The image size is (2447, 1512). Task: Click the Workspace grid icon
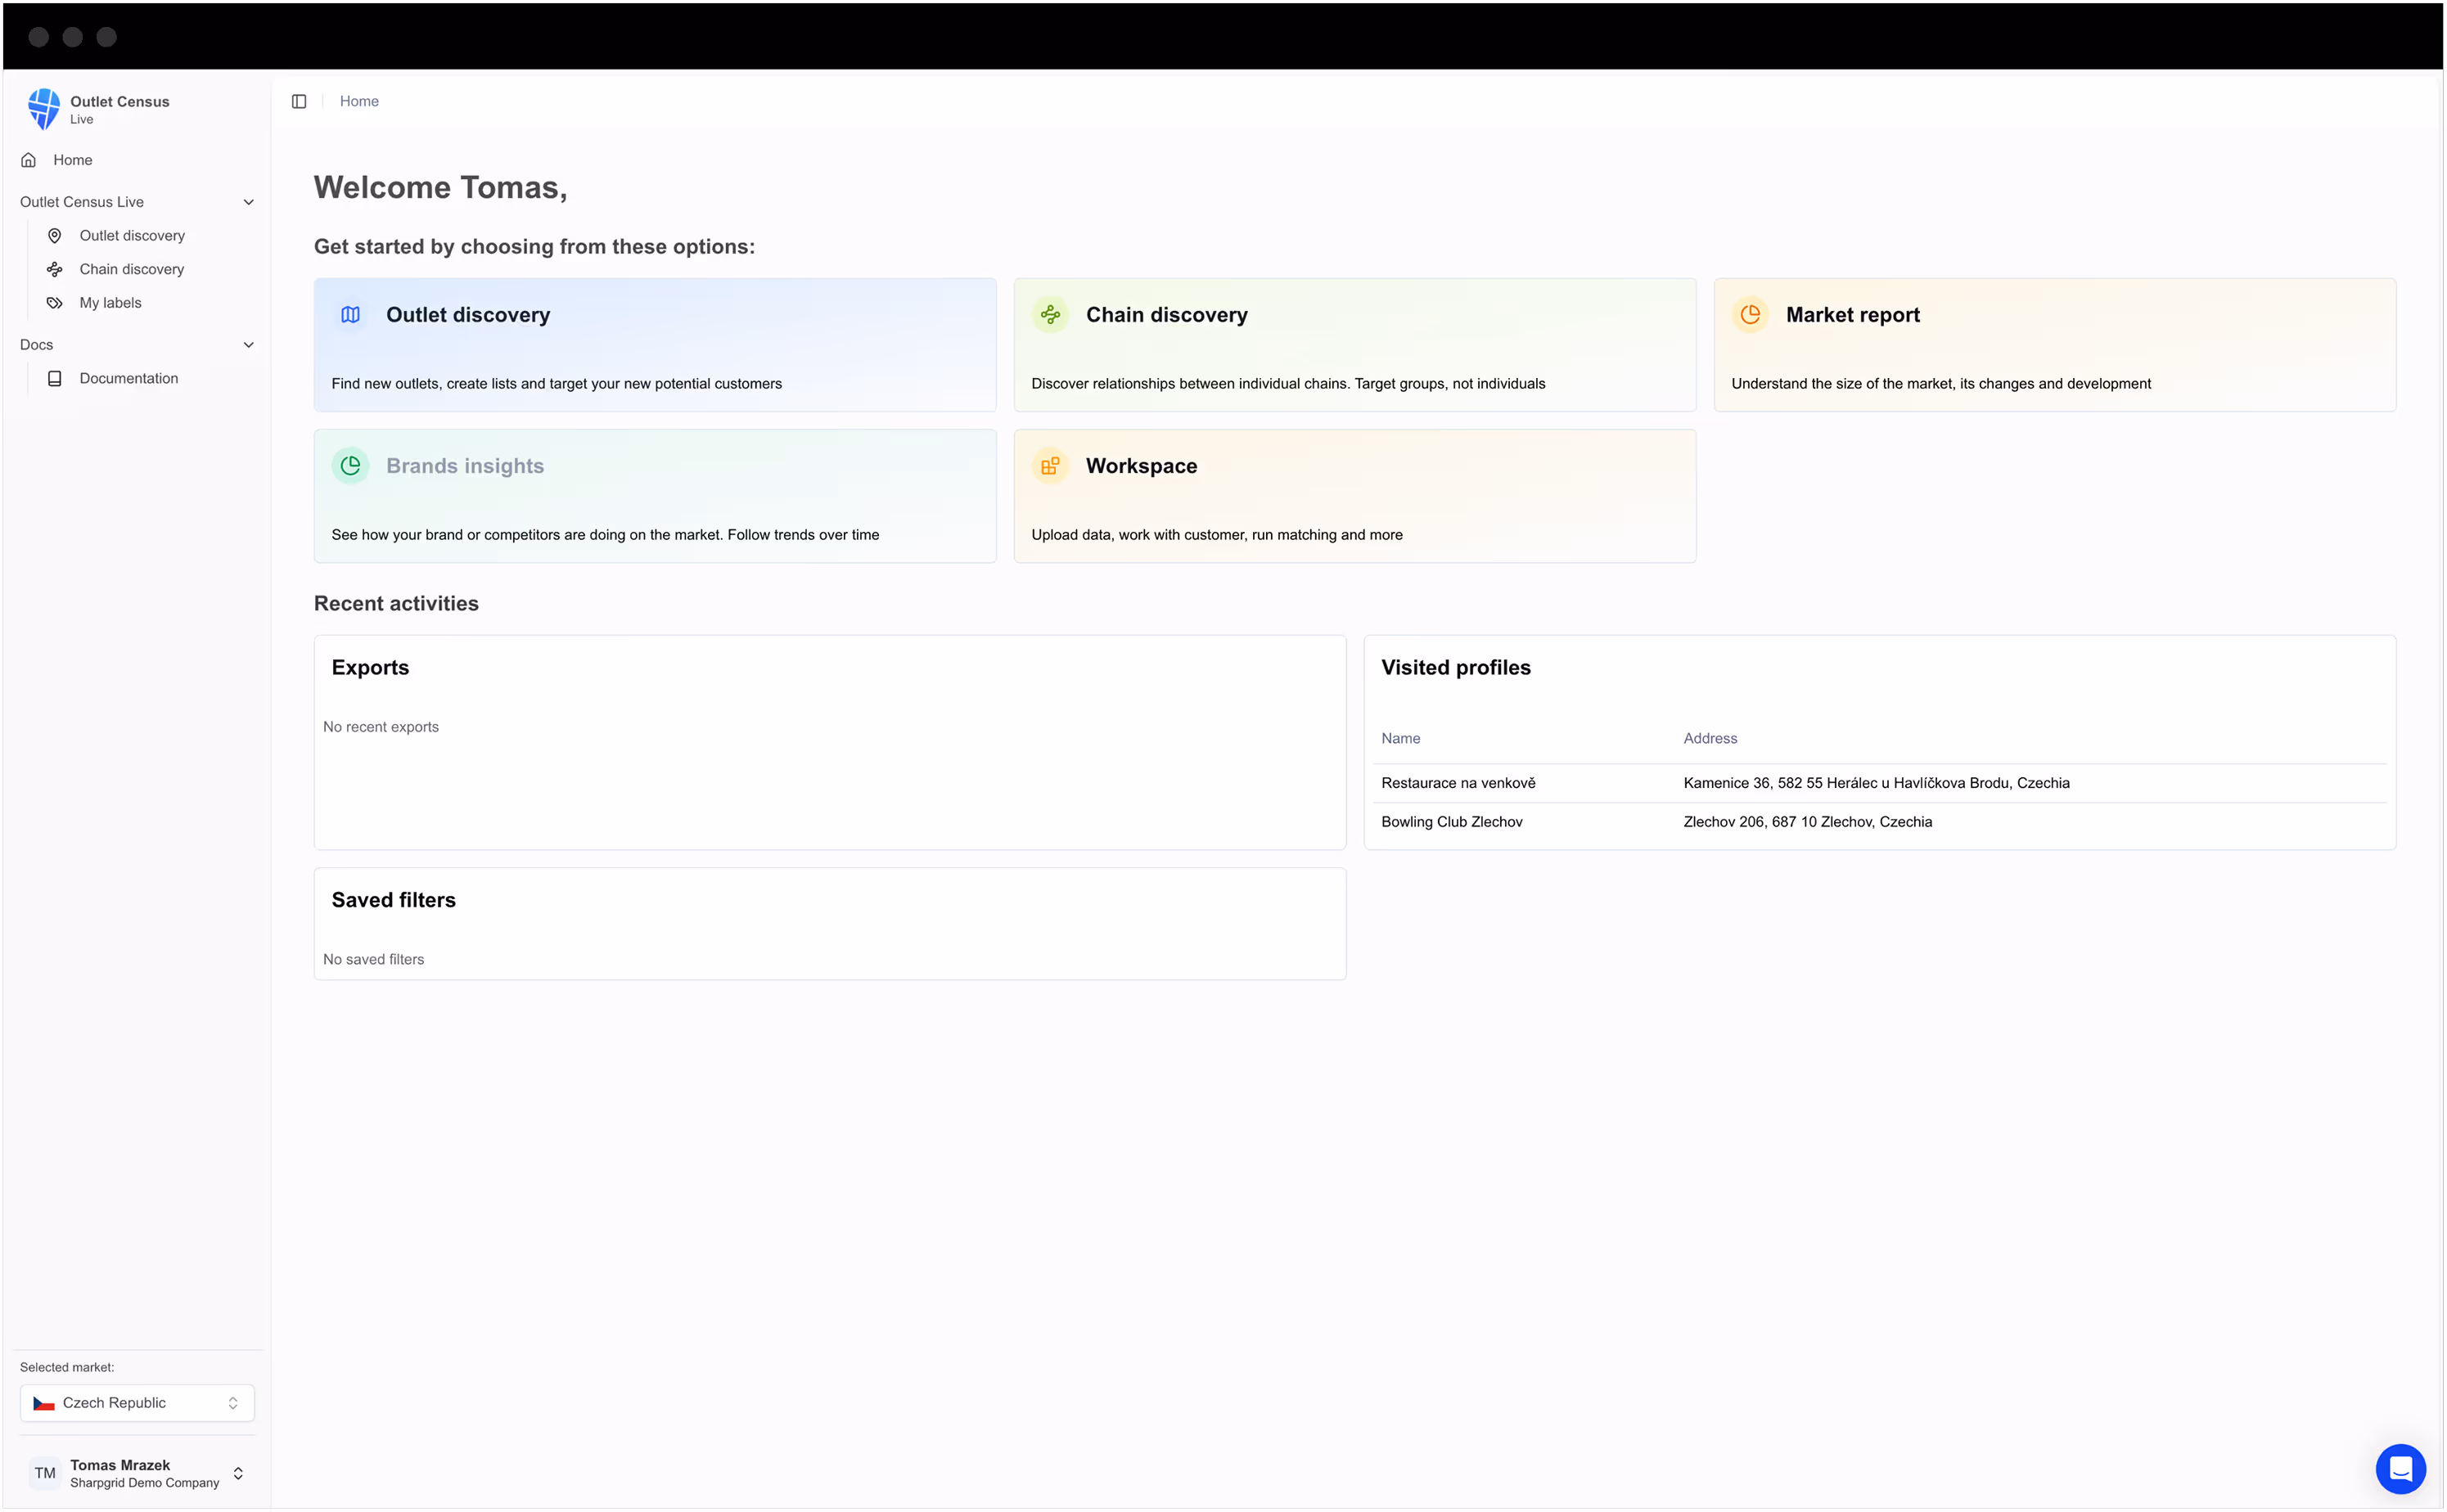(x=1051, y=465)
